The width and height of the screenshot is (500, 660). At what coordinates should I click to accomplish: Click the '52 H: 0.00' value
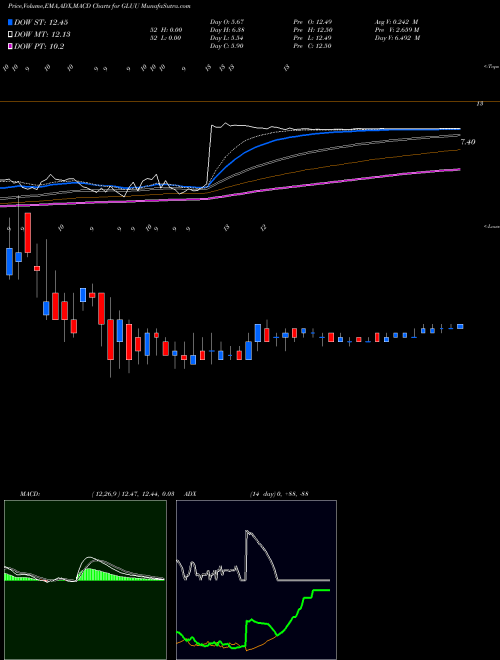[166, 30]
